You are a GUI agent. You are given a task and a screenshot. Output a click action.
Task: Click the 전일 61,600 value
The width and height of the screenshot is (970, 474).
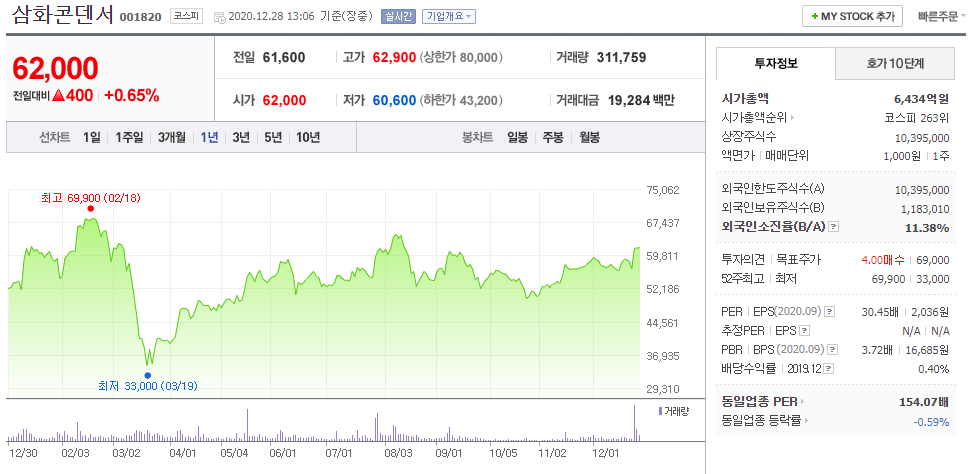coord(283,58)
